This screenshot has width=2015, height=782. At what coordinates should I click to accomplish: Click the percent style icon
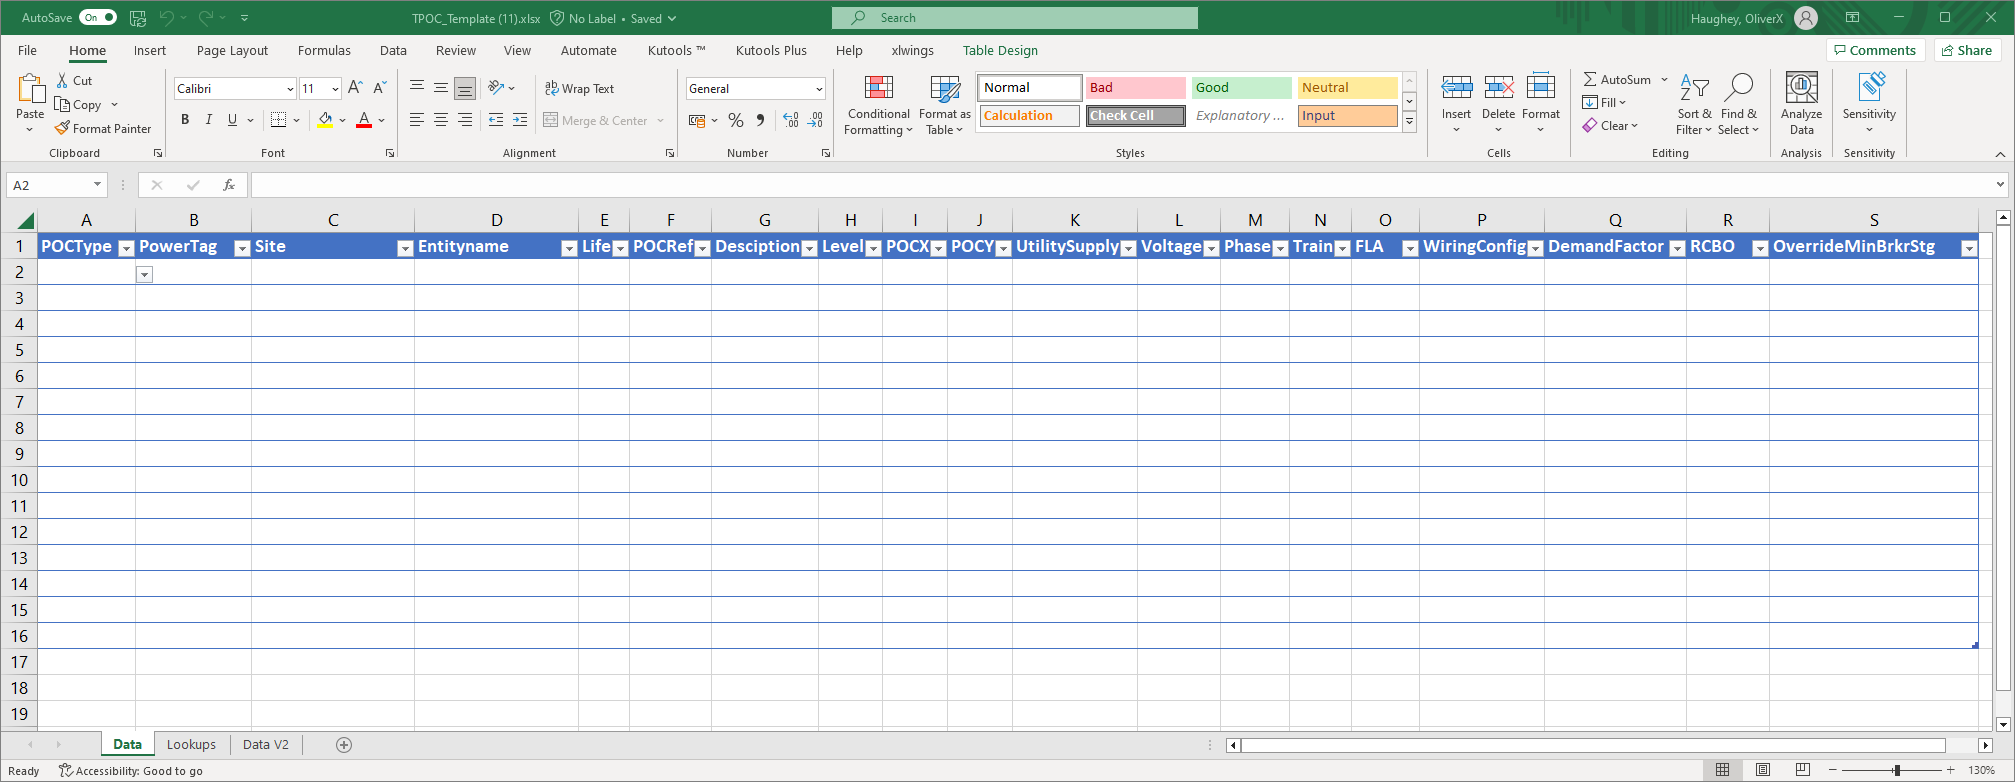pos(736,120)
